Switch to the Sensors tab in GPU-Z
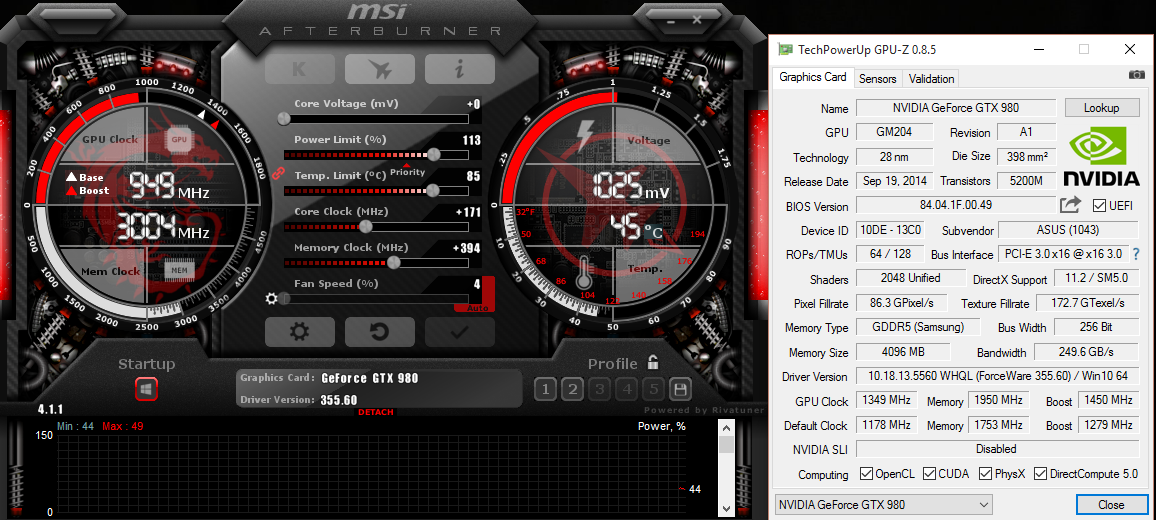Viewport: 1156px width, 520px height. pos(878,79)
